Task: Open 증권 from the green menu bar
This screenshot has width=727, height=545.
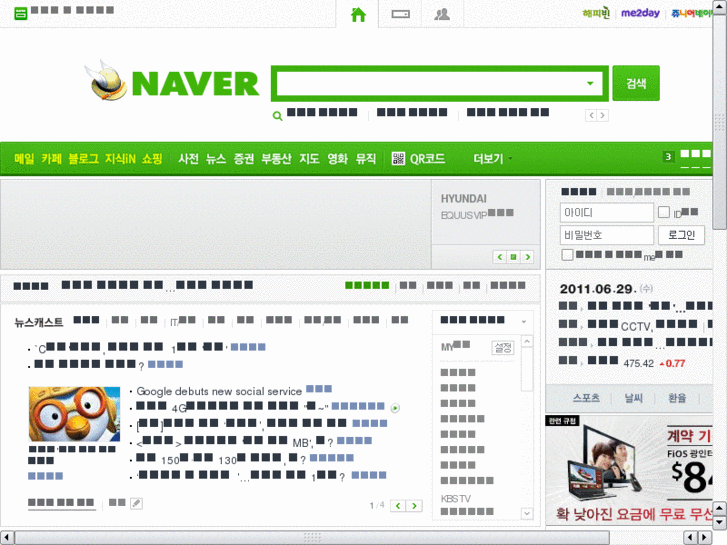Action: (x=244, y=159)
